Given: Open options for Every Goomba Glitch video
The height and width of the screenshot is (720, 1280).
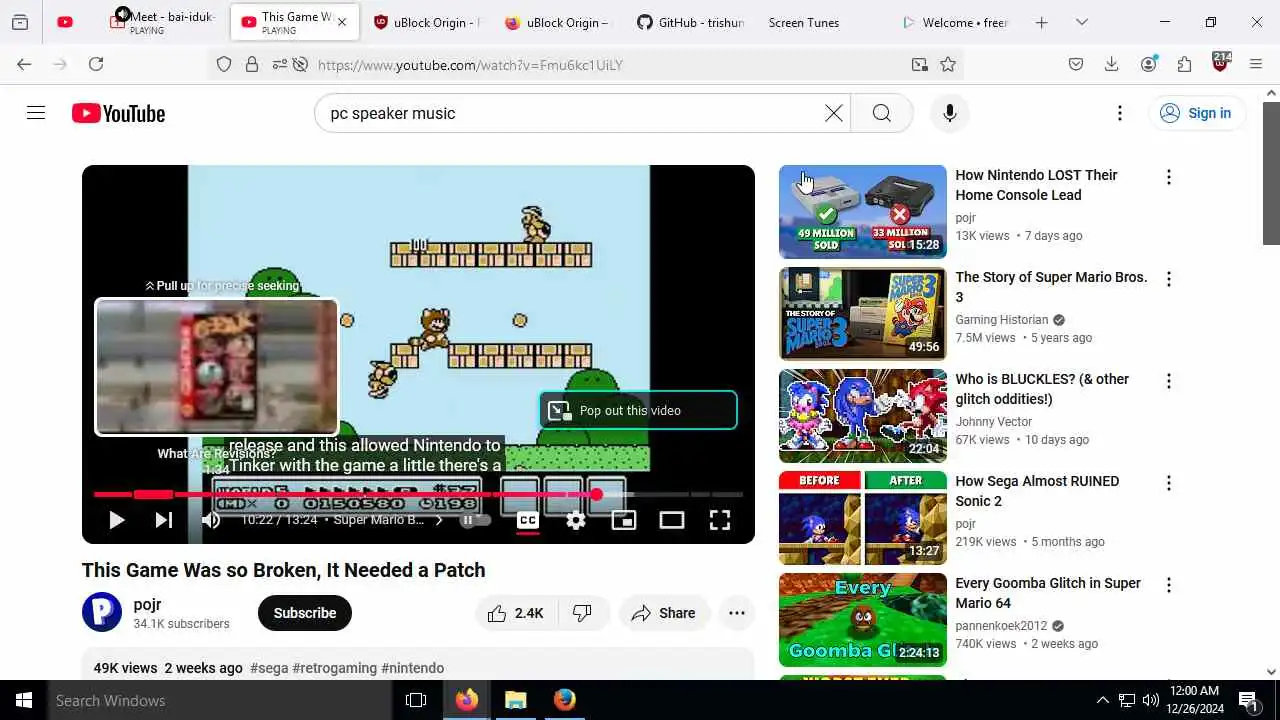Looking at the screenshot, I should pos(1168,585).
